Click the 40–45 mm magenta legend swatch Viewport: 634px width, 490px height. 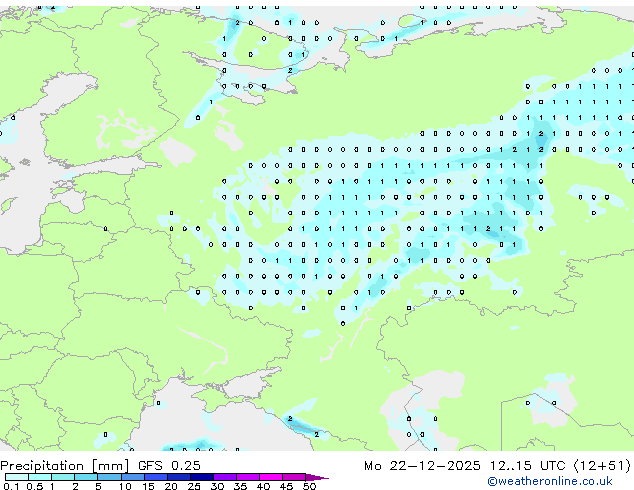(x=270, y=477)
